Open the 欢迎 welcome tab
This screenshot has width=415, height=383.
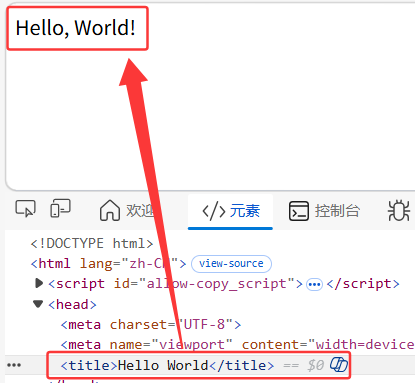[x=127, y=211]
